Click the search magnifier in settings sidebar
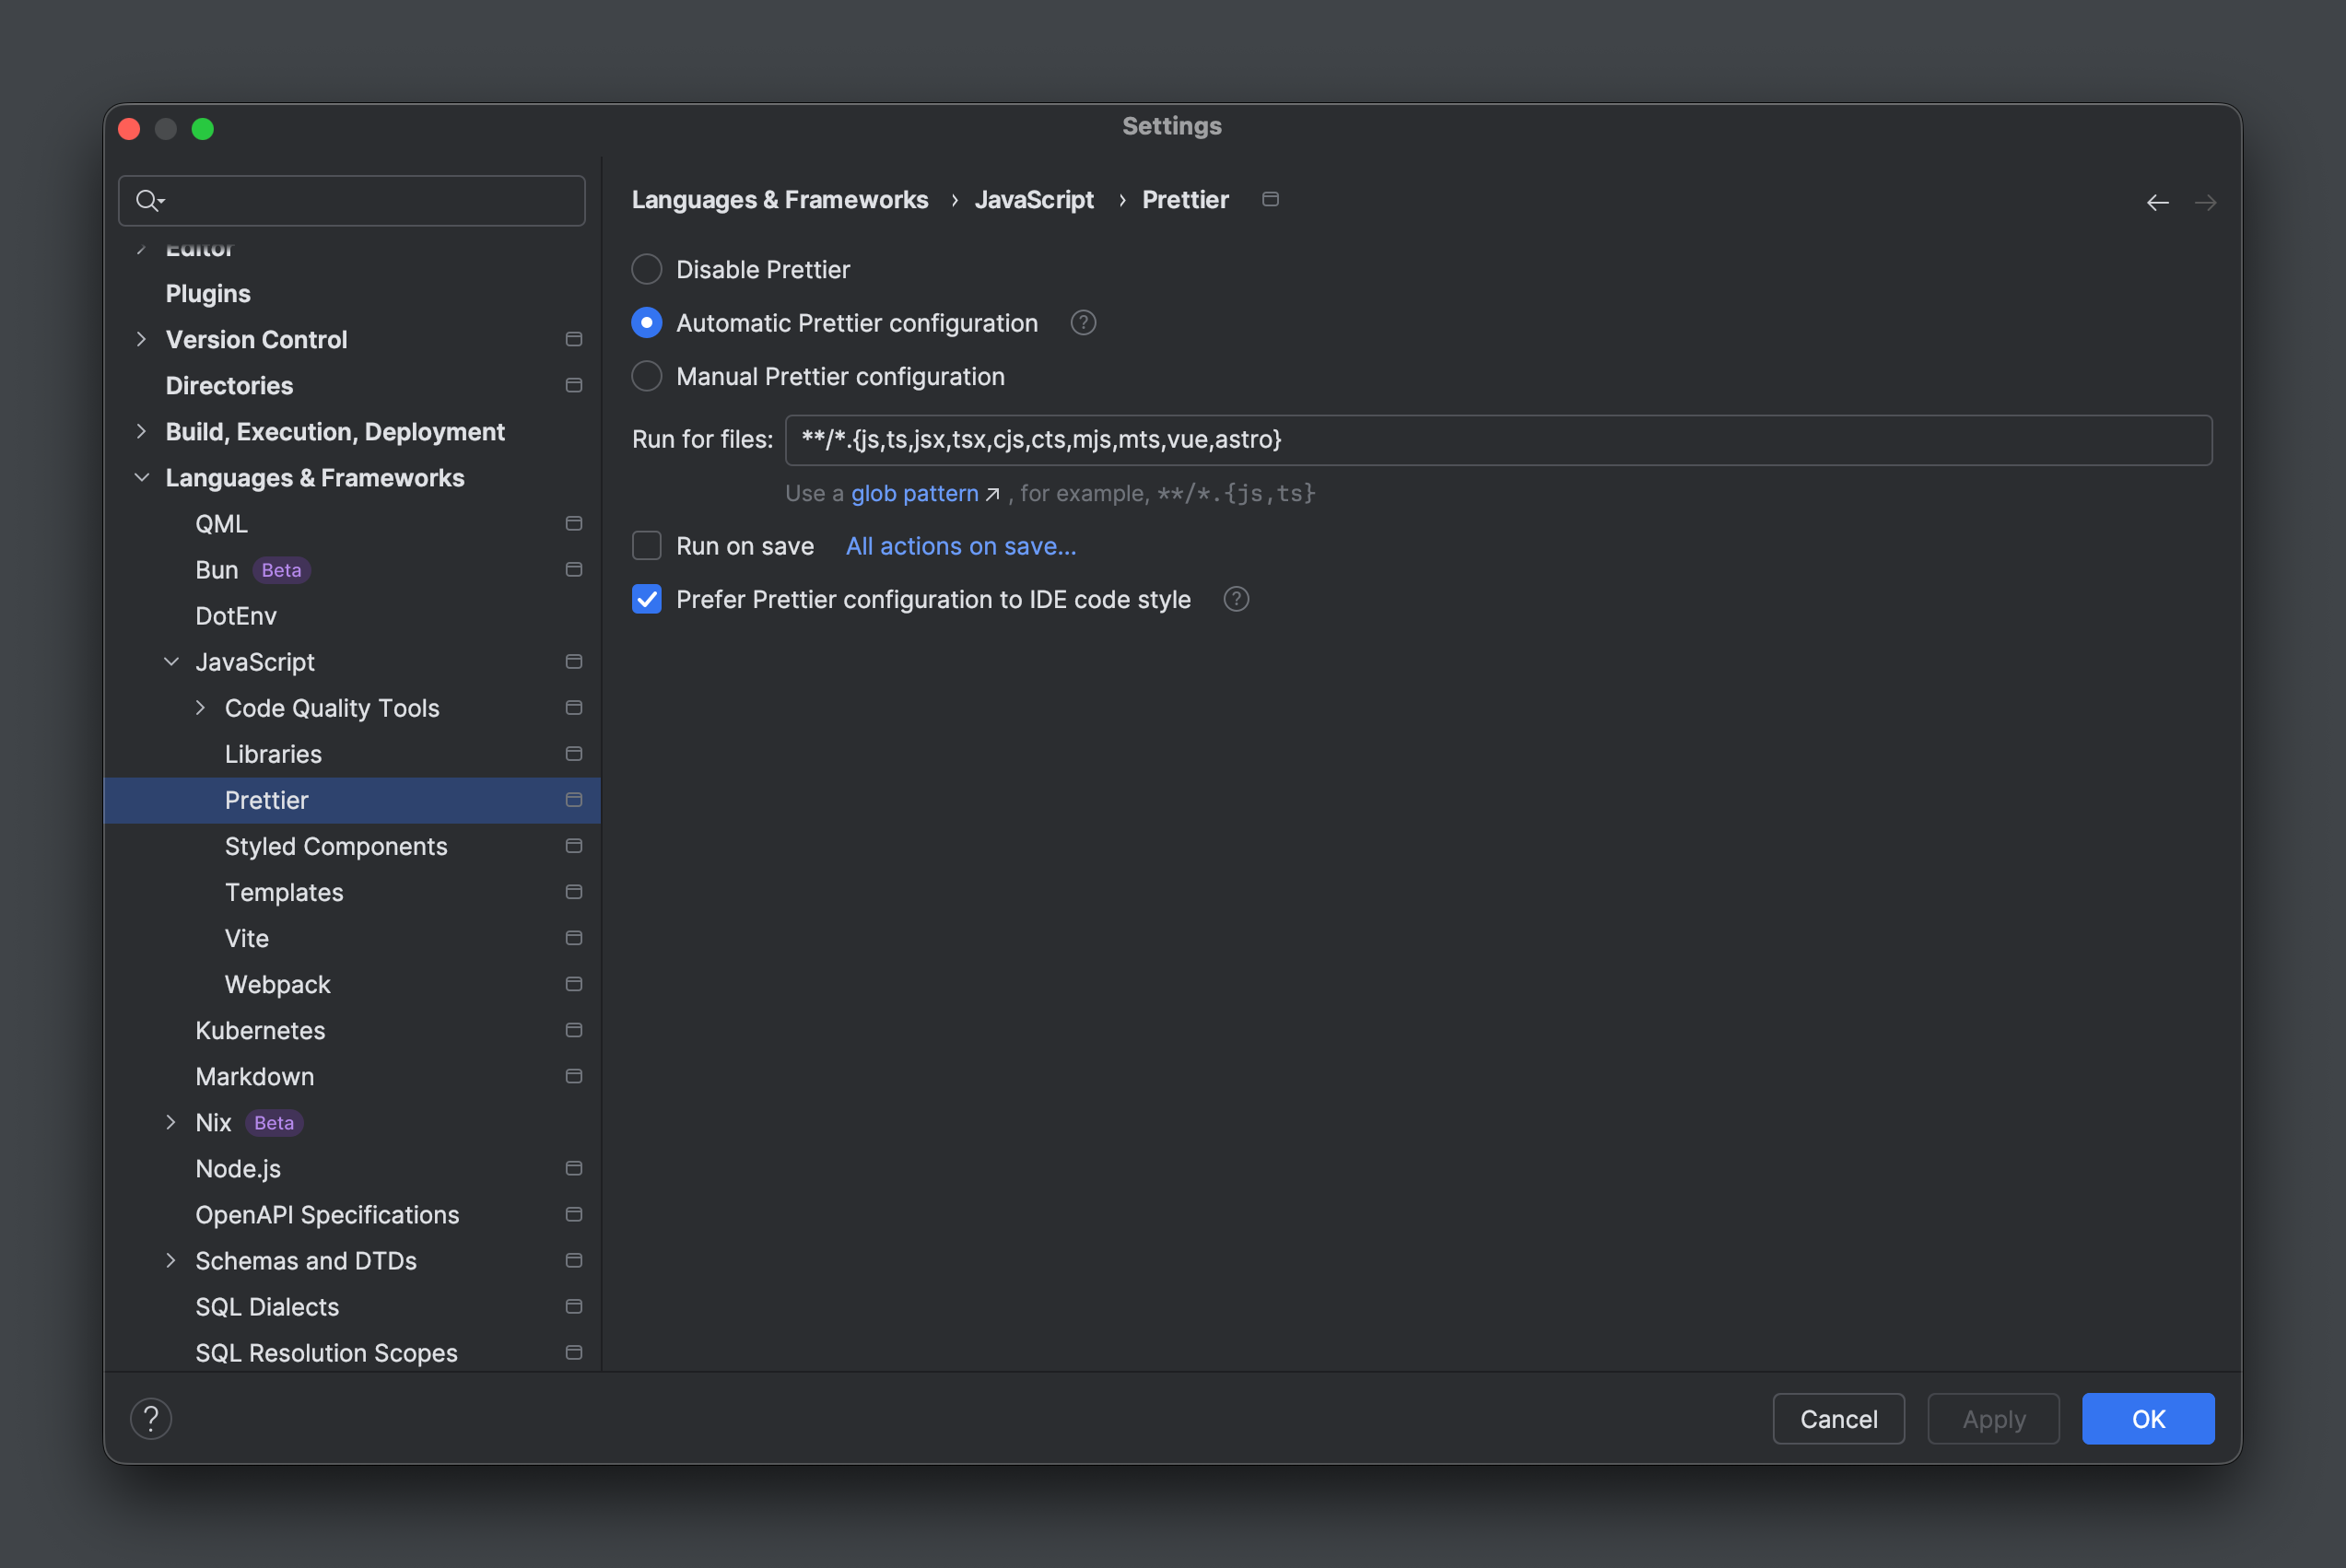 click(149, 201)
